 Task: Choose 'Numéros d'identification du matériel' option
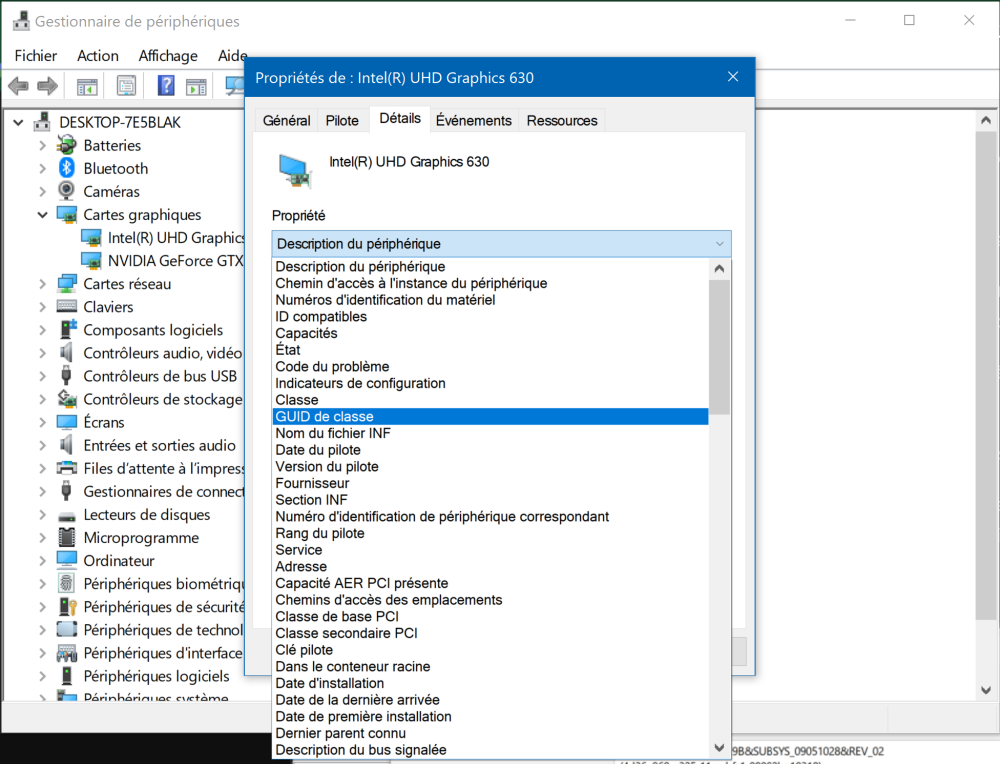pyautogui.click(x=385, y=300)
